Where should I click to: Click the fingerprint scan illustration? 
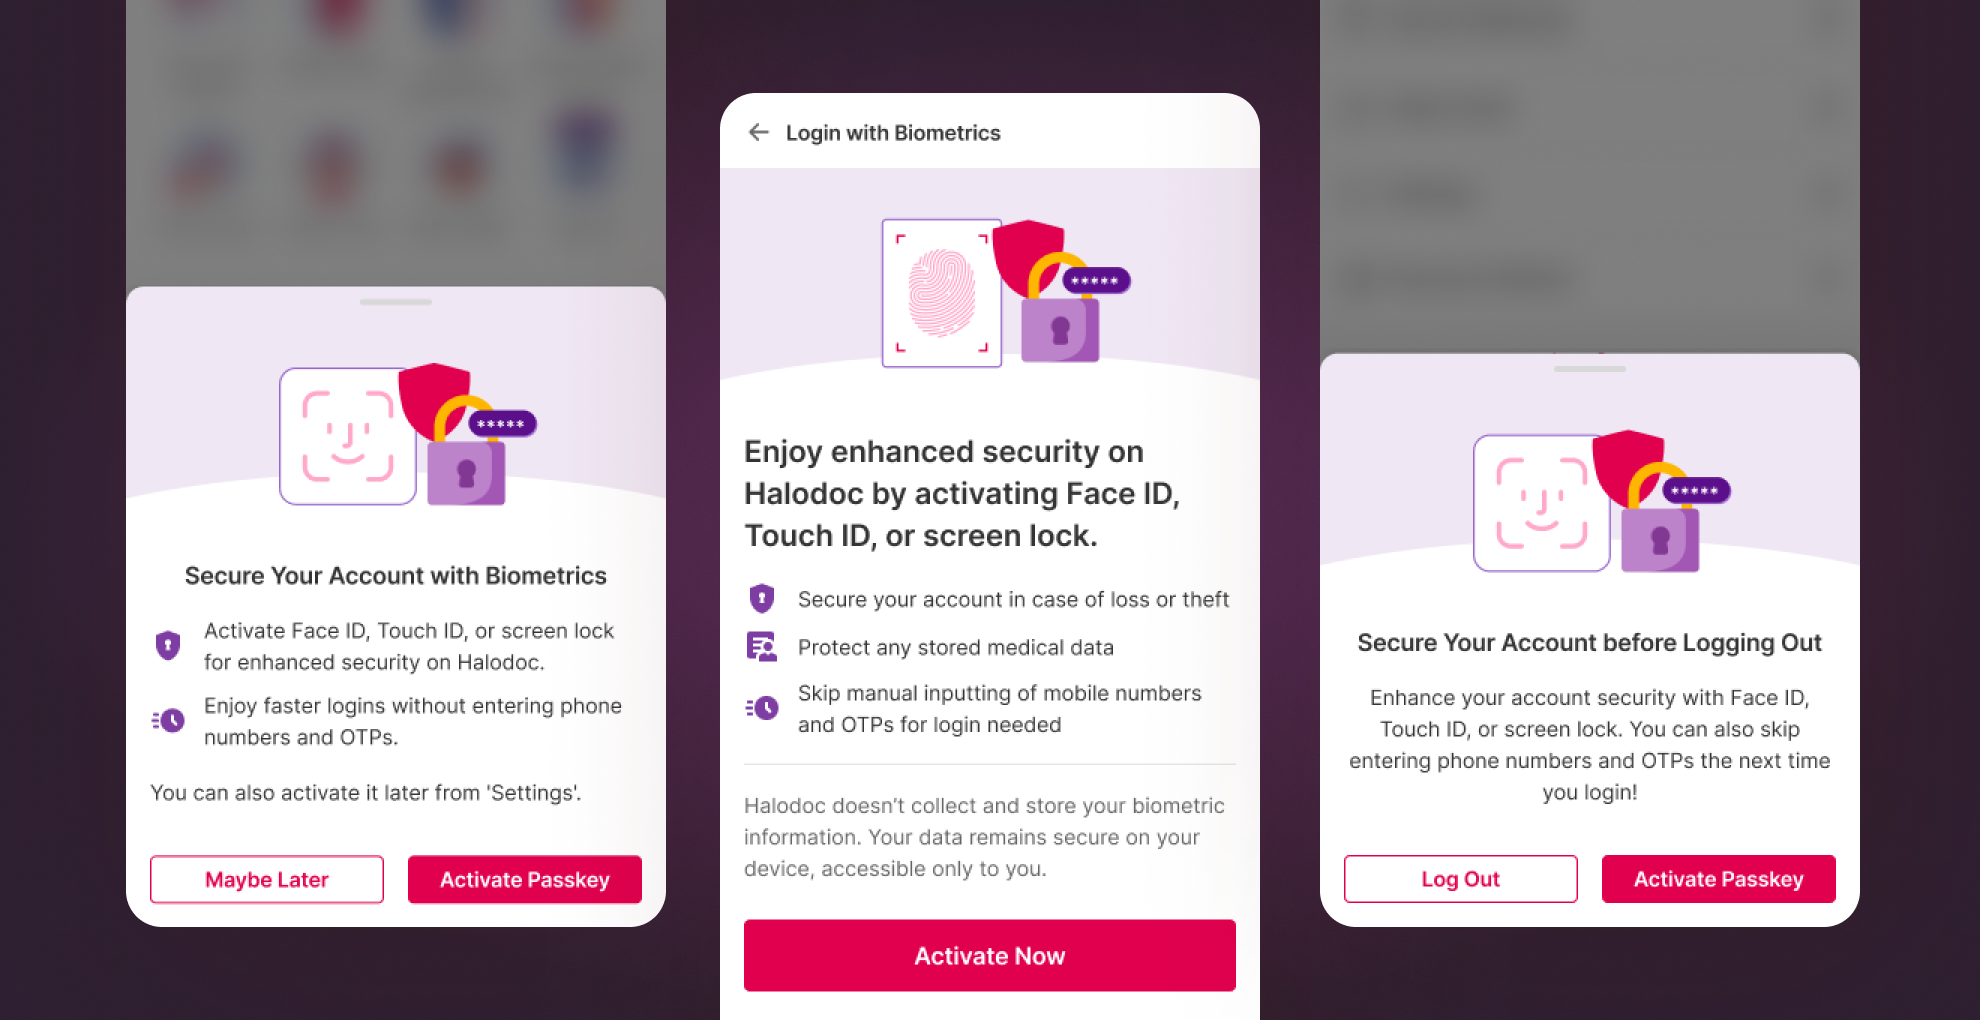(942, 293)
